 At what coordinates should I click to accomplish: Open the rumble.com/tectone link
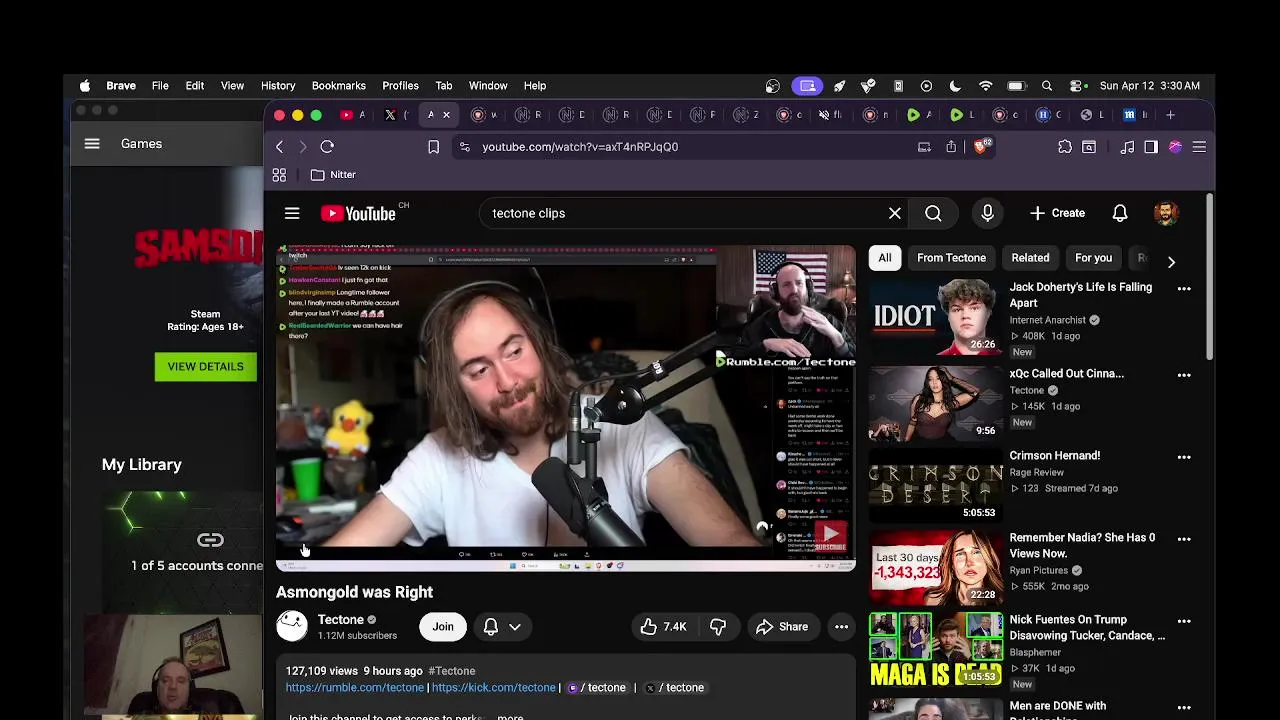pos(355,688)
